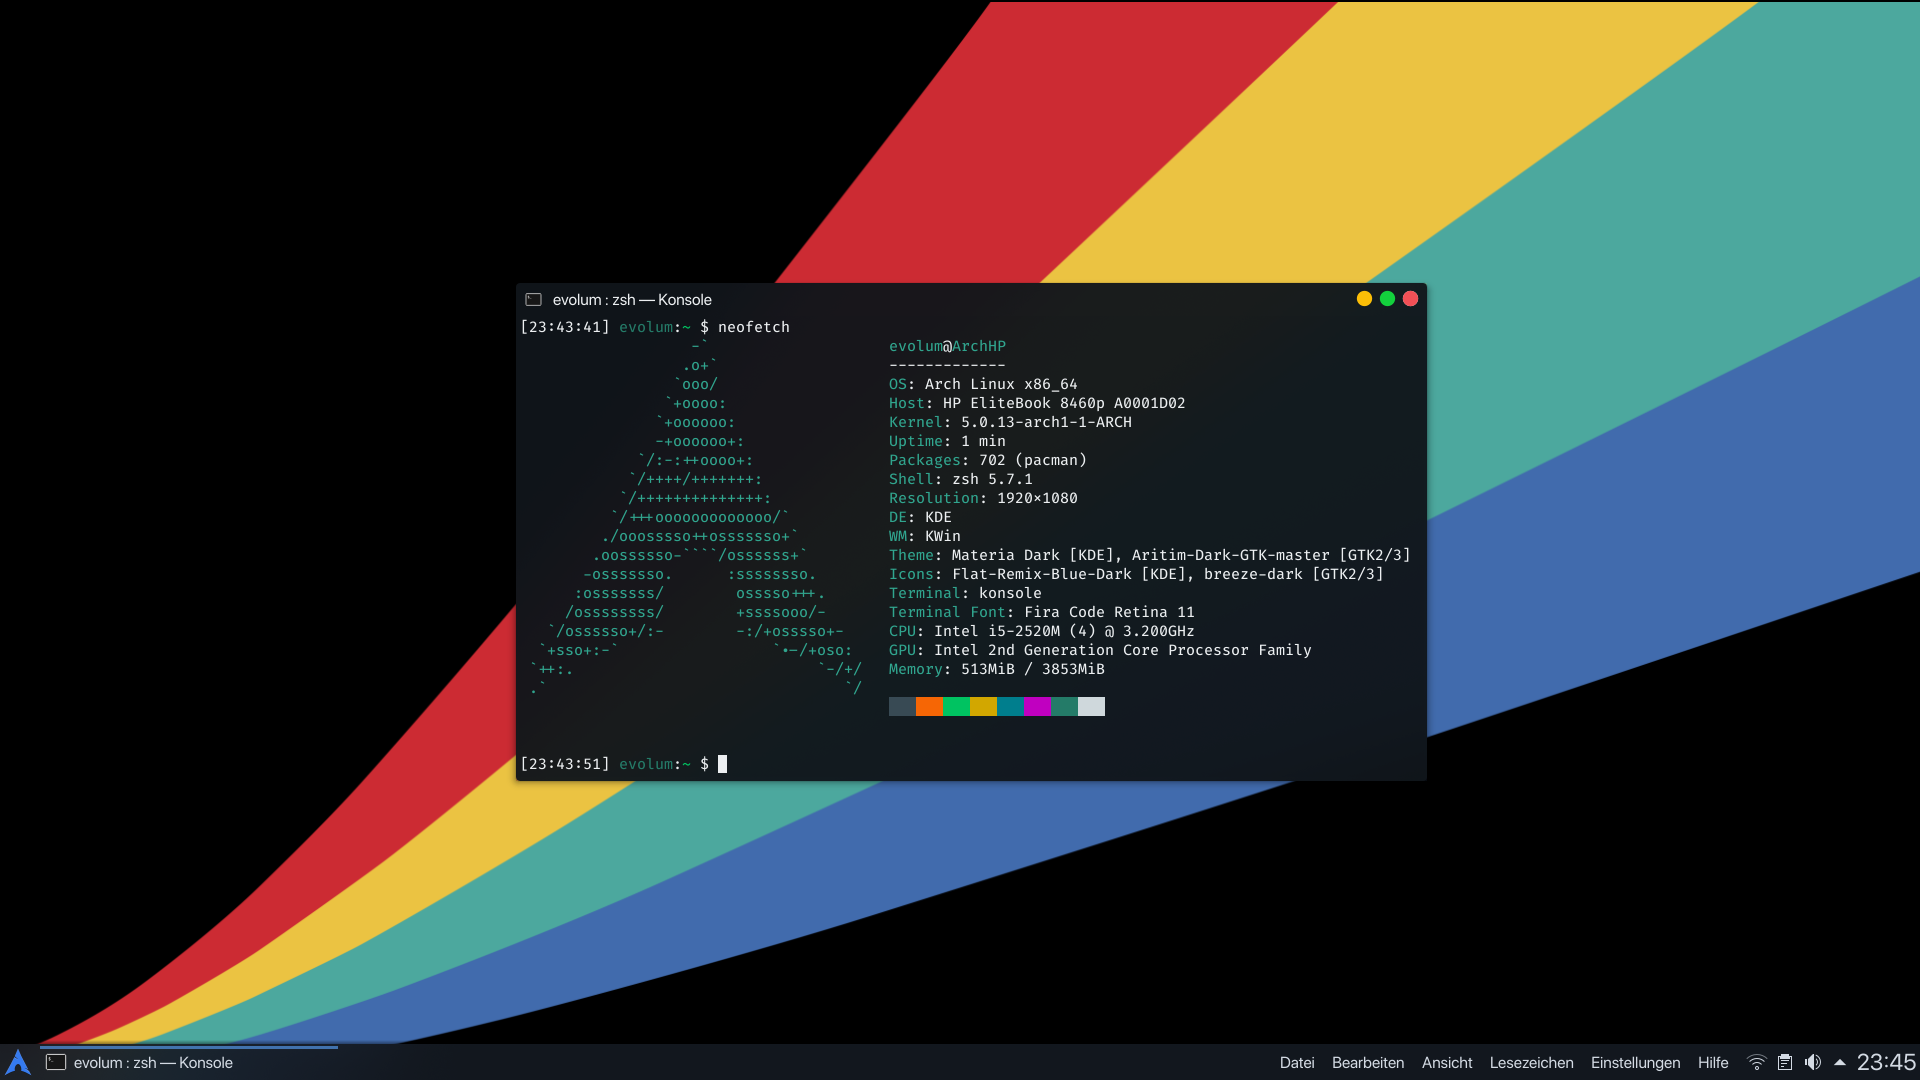Open the clipboard tray icon

coord(1784,1062)
